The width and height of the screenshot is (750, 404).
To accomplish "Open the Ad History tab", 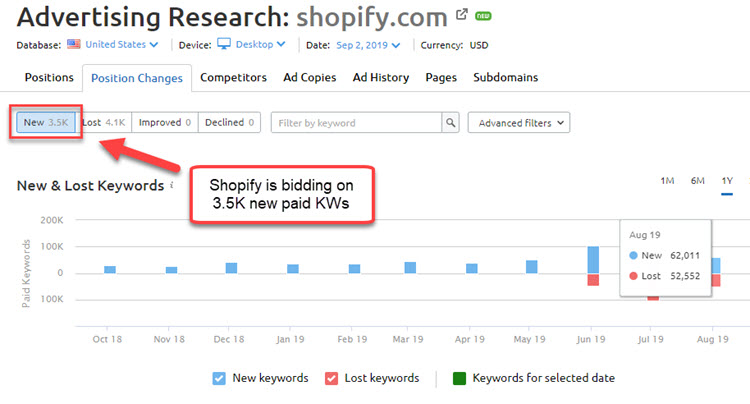I will (x=382, y=77).
